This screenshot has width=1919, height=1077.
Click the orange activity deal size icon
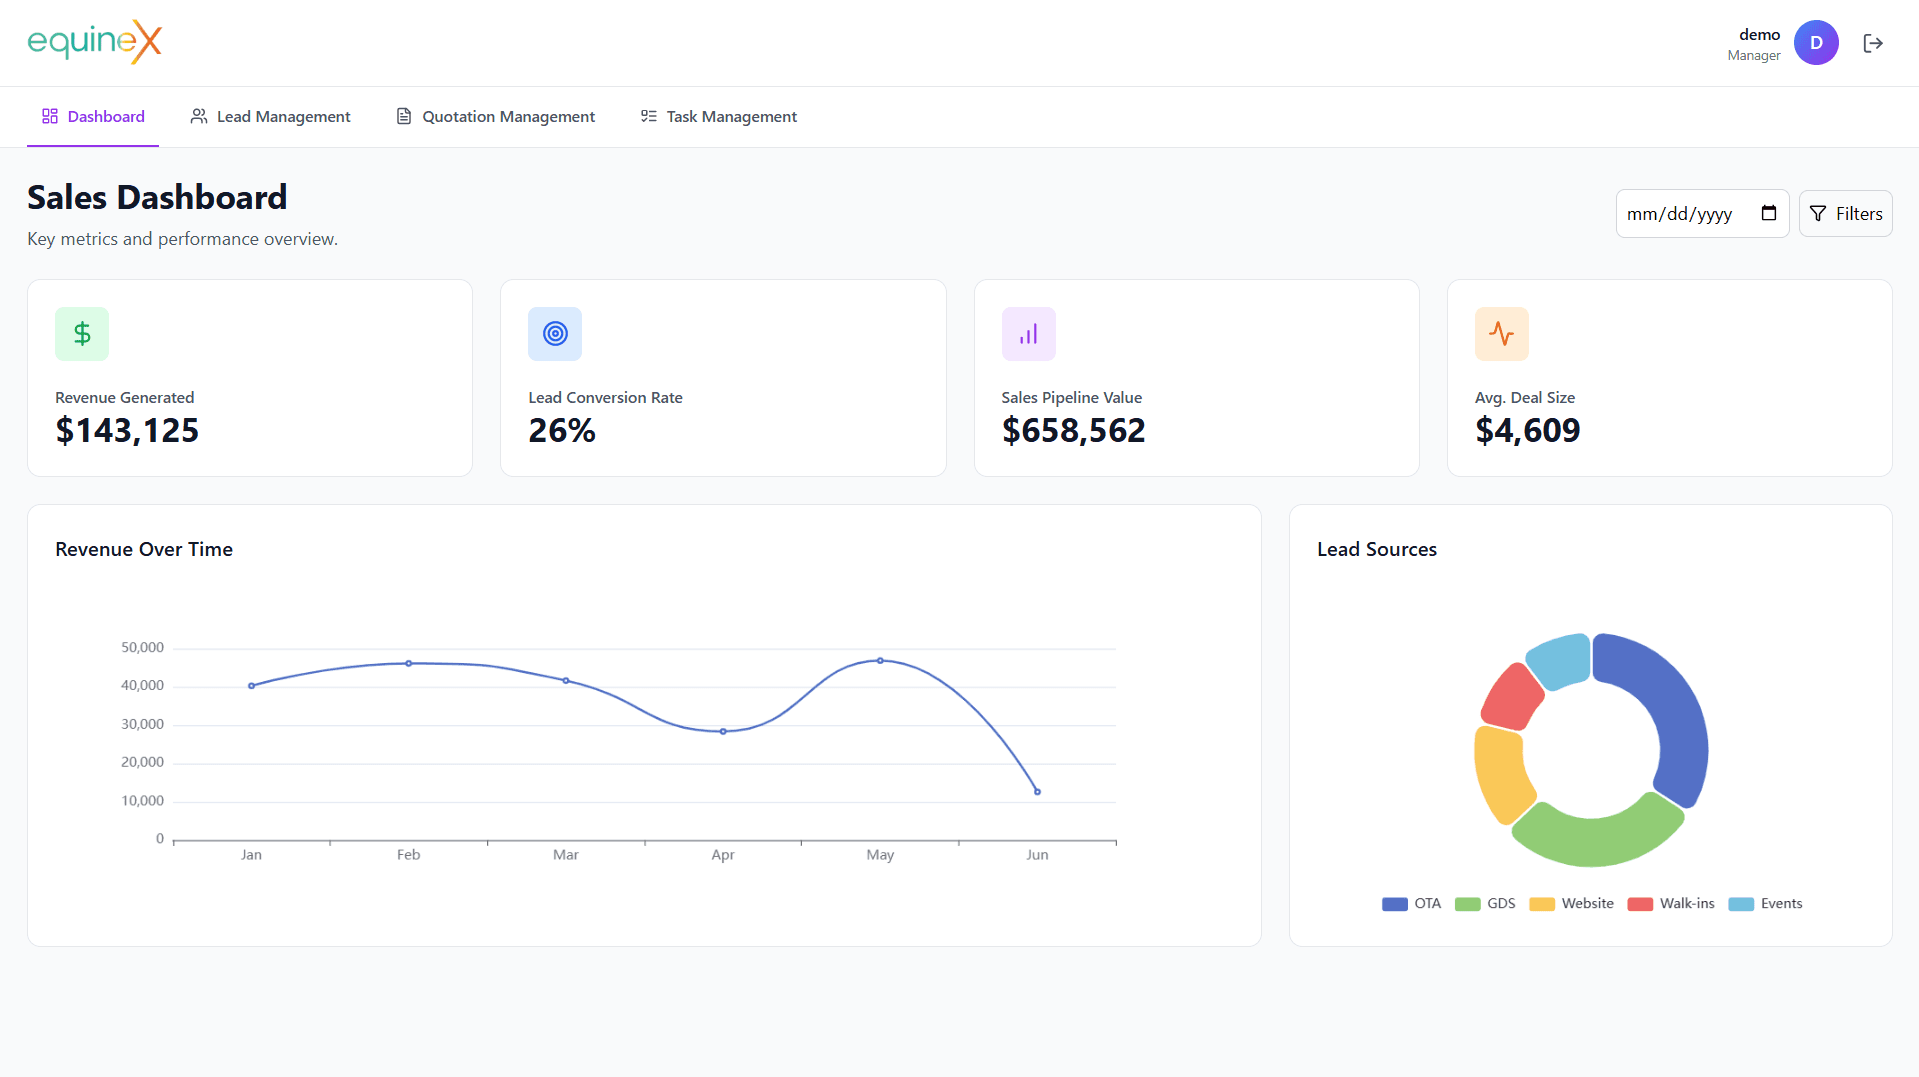(x=1501, y=334)
